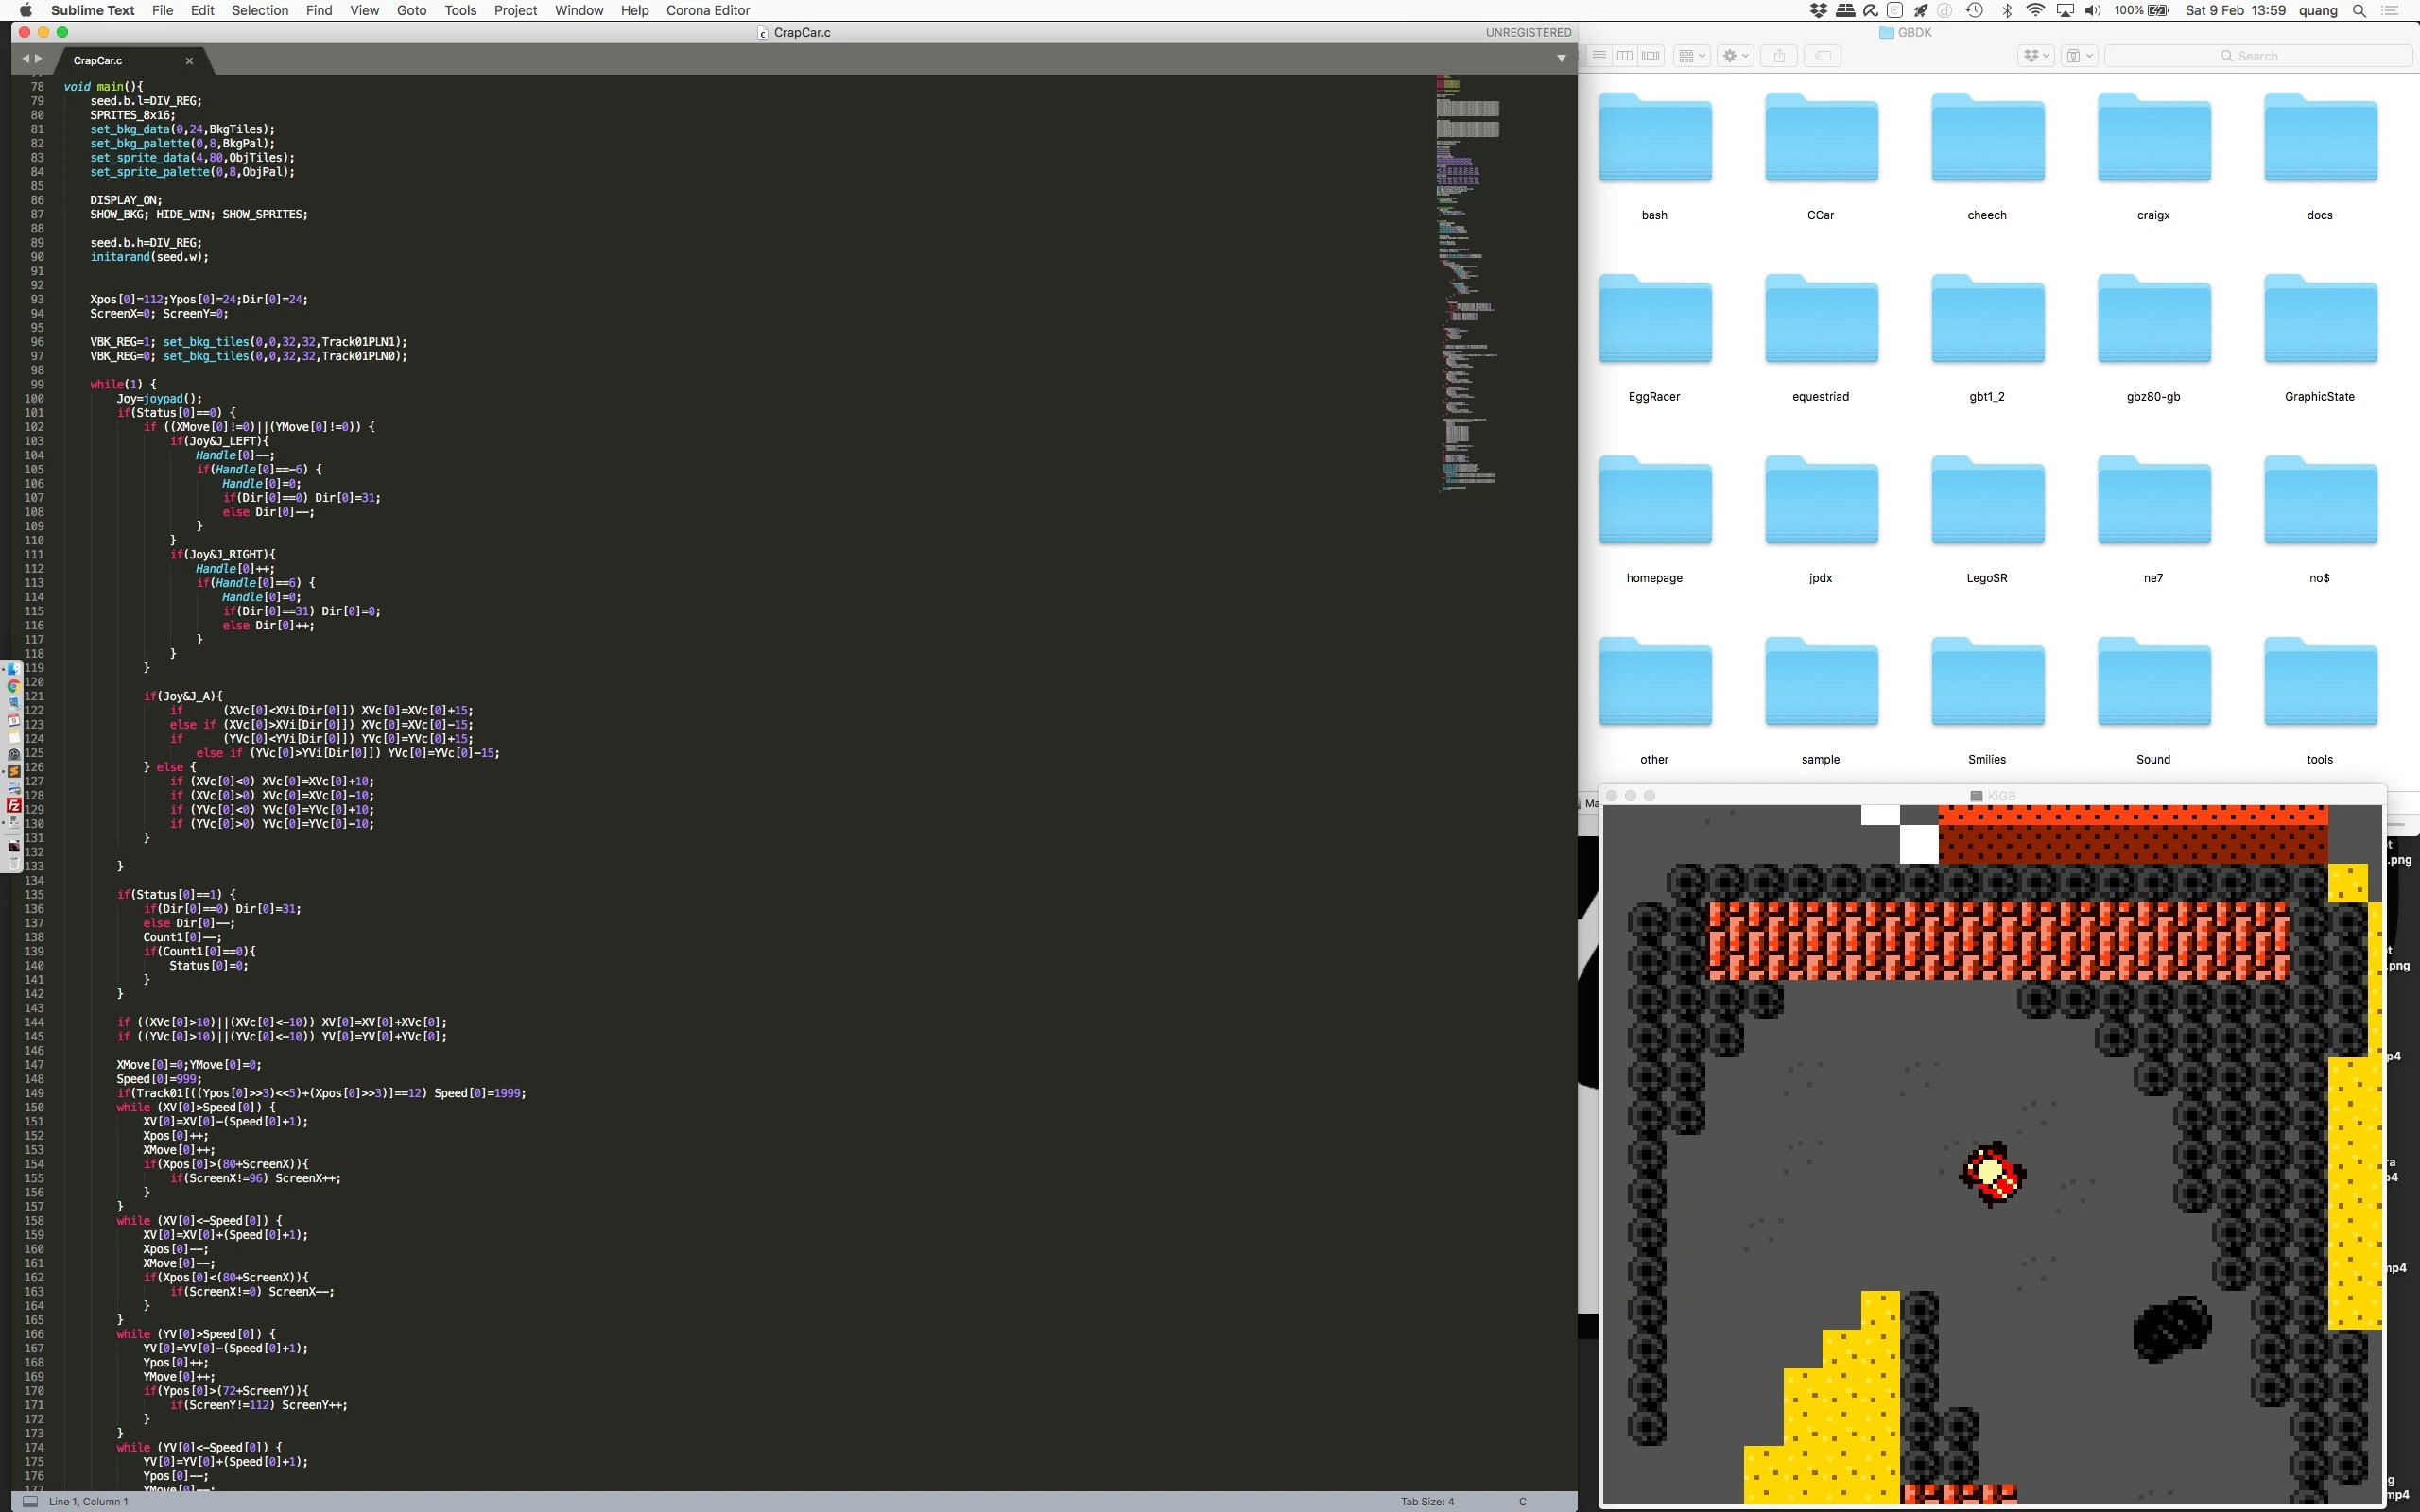Image resolution: width=2420 pixels, height=1512 pixels.
Task: Toggle Wi-Fi menu bar icon
Action: point(2034,10)
